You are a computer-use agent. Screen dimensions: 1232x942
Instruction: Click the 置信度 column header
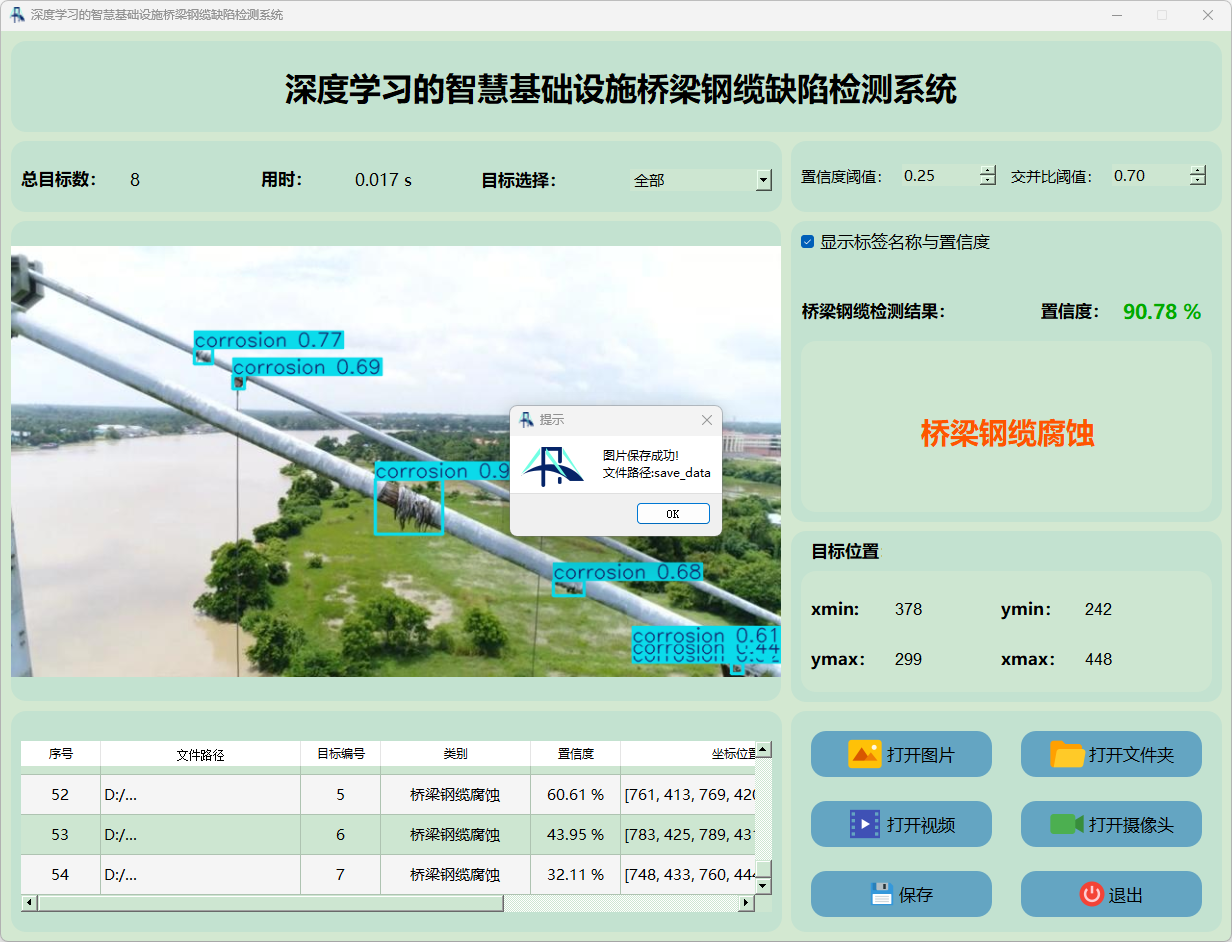(x=575, y=754)
